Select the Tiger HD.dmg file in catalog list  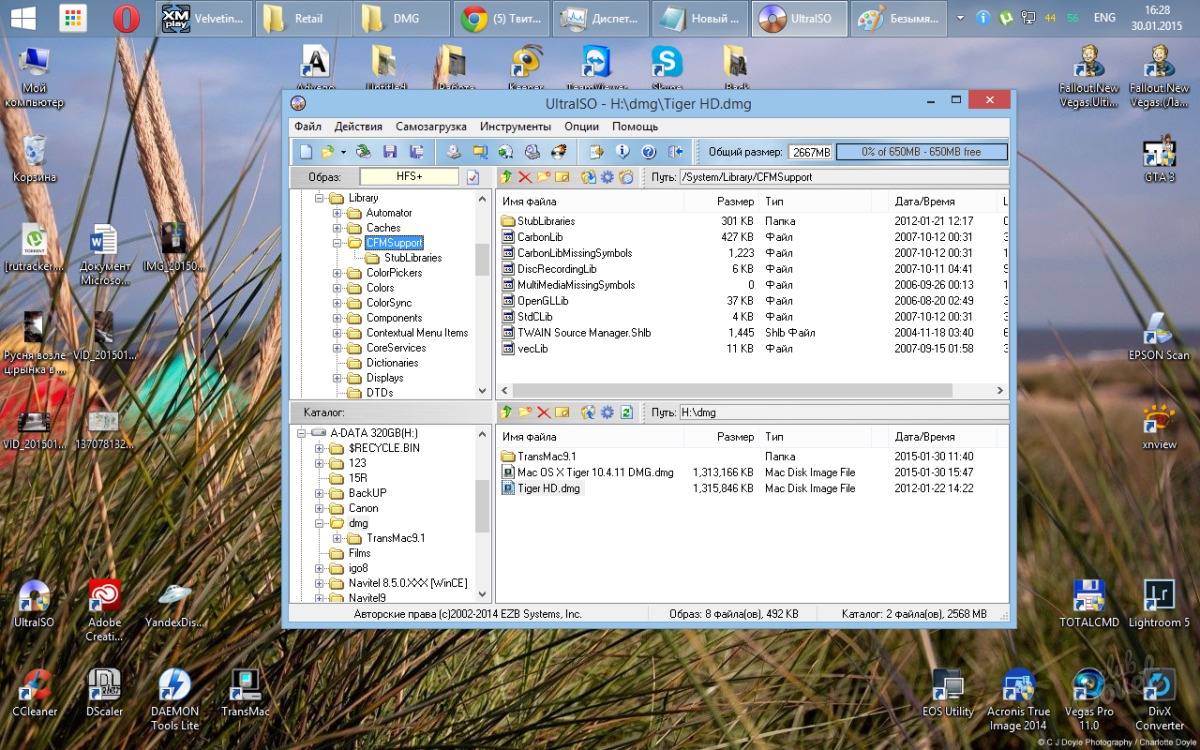pyautogui.click(x=548, y=489)
